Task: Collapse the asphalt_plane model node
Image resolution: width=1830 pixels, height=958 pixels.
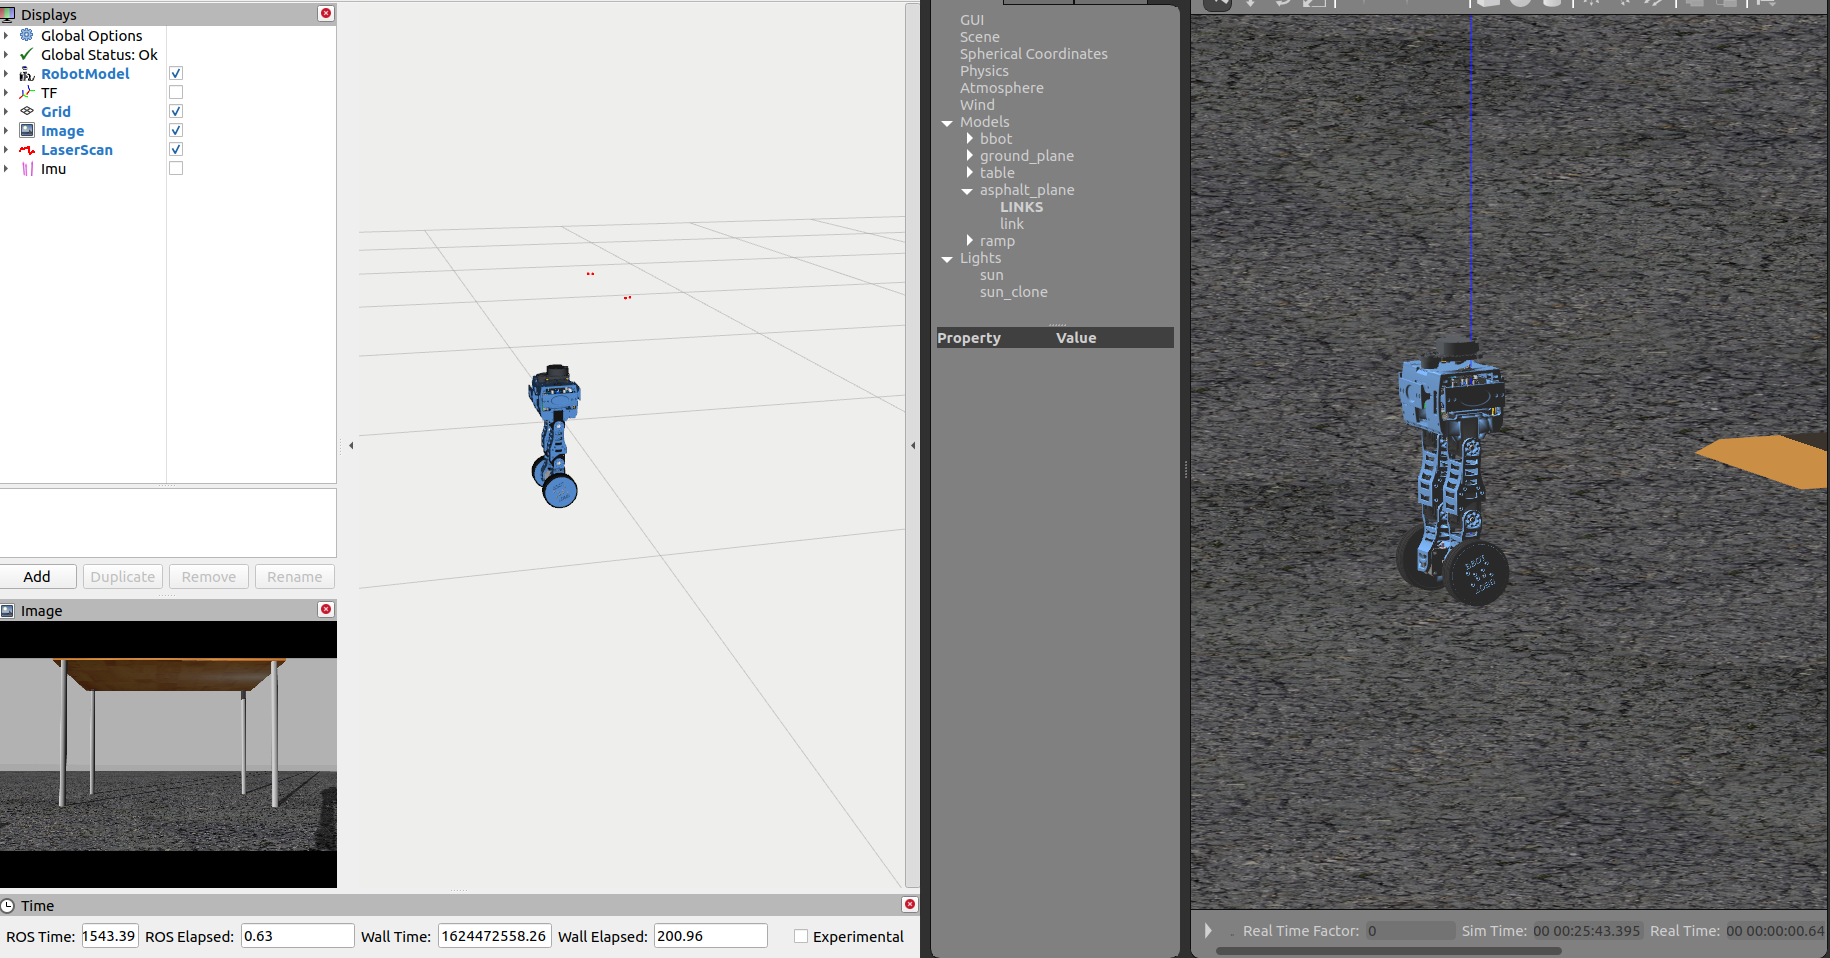Action: 967,191
